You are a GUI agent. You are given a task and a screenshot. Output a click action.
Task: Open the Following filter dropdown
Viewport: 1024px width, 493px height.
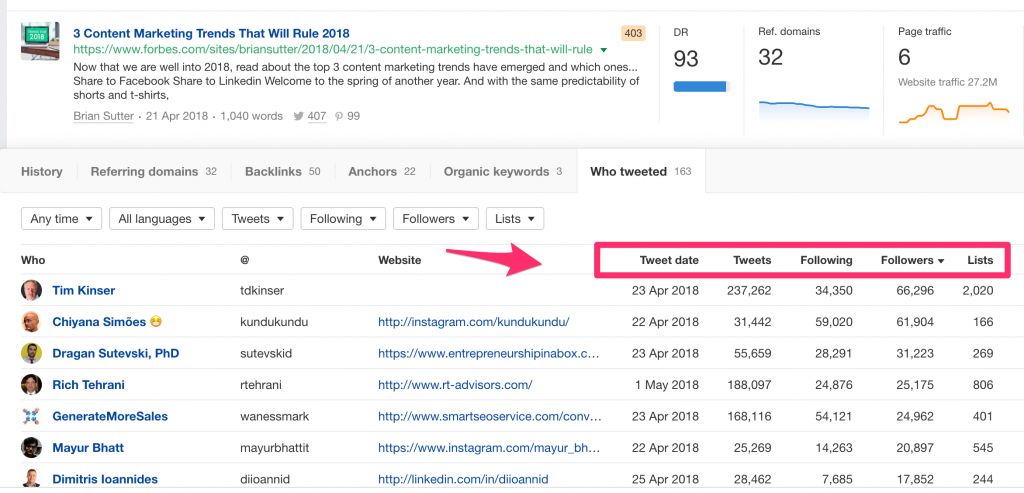click(343, 219)
